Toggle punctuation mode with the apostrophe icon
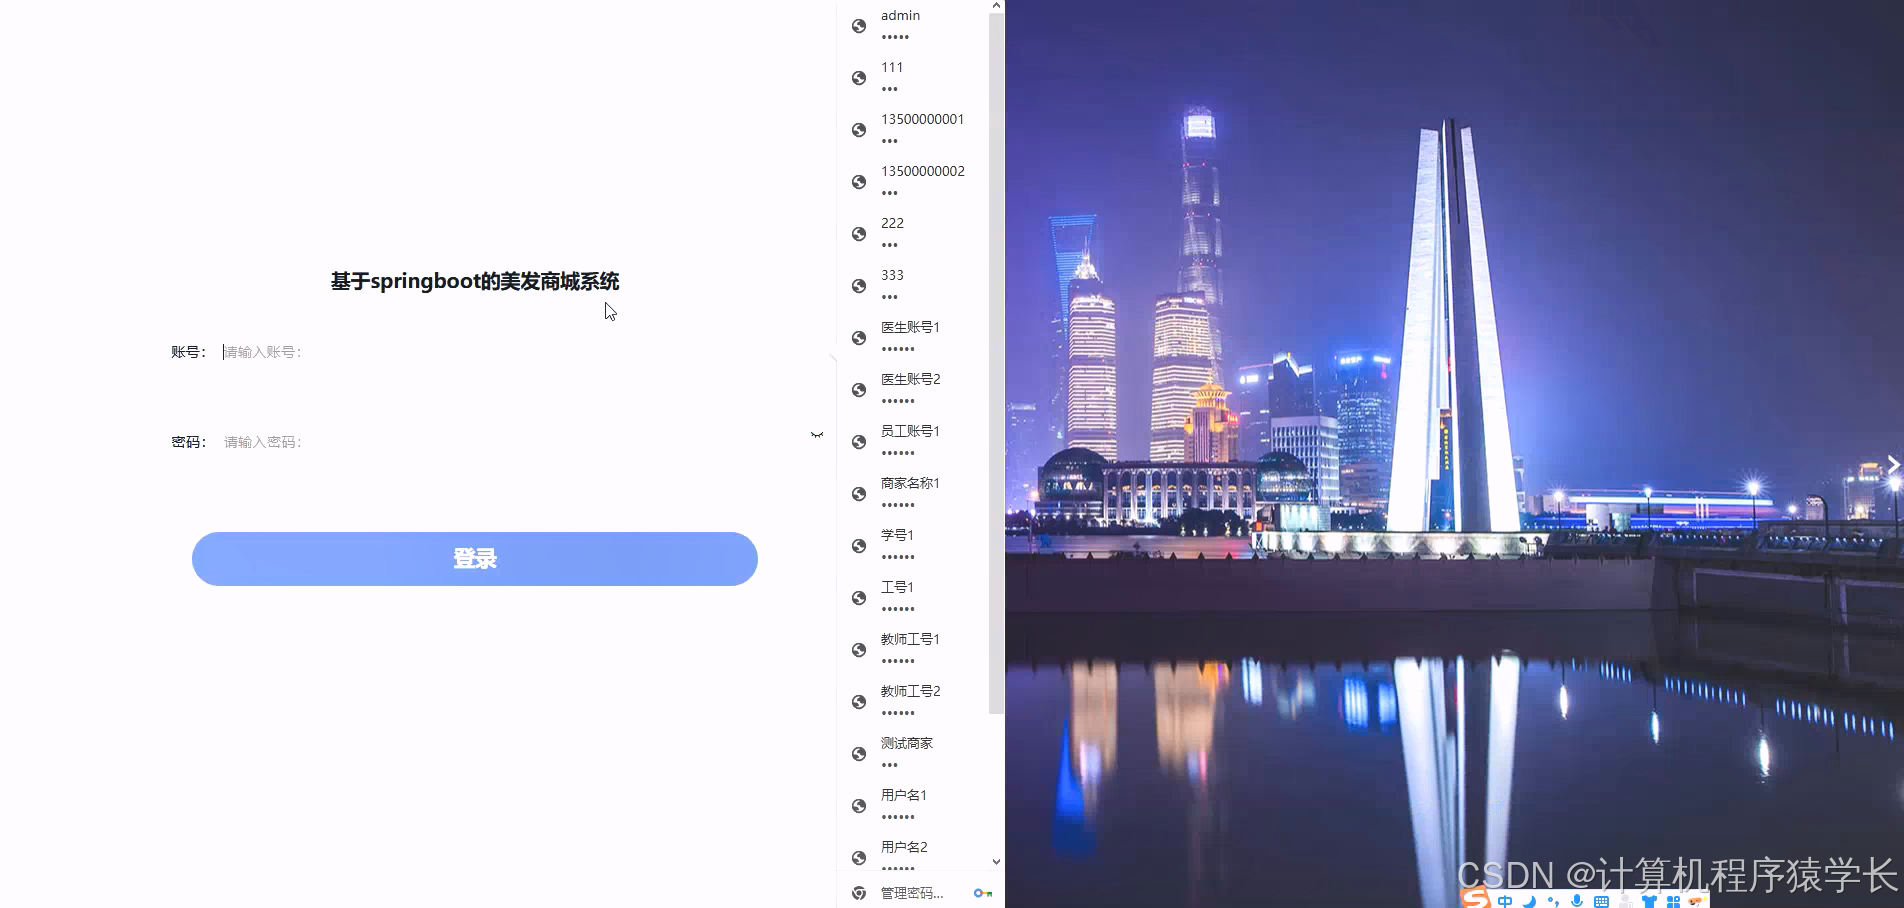The width and height of the screenshot is (1904, 908). point(1553,900)
